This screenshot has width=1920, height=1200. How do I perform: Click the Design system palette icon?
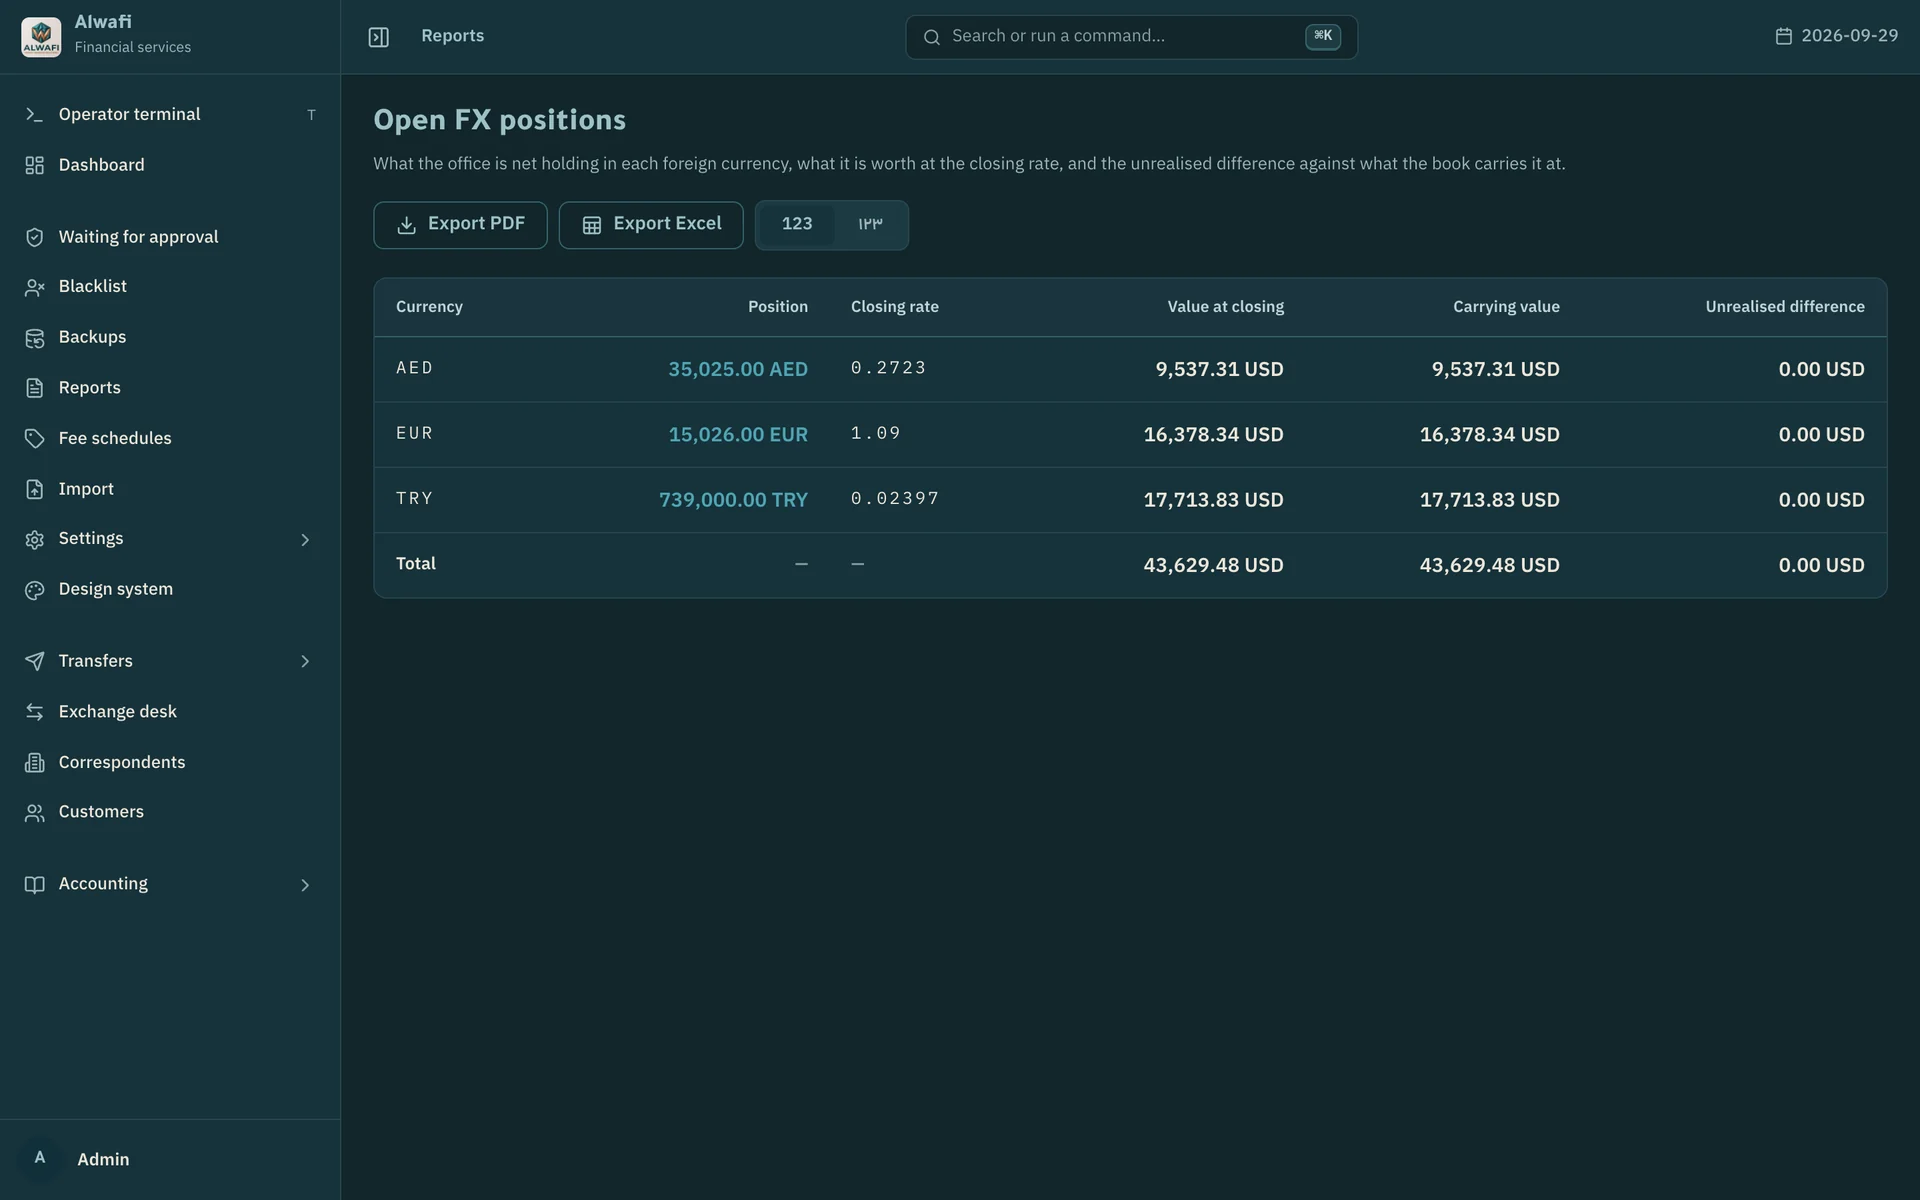pos(34,590)
